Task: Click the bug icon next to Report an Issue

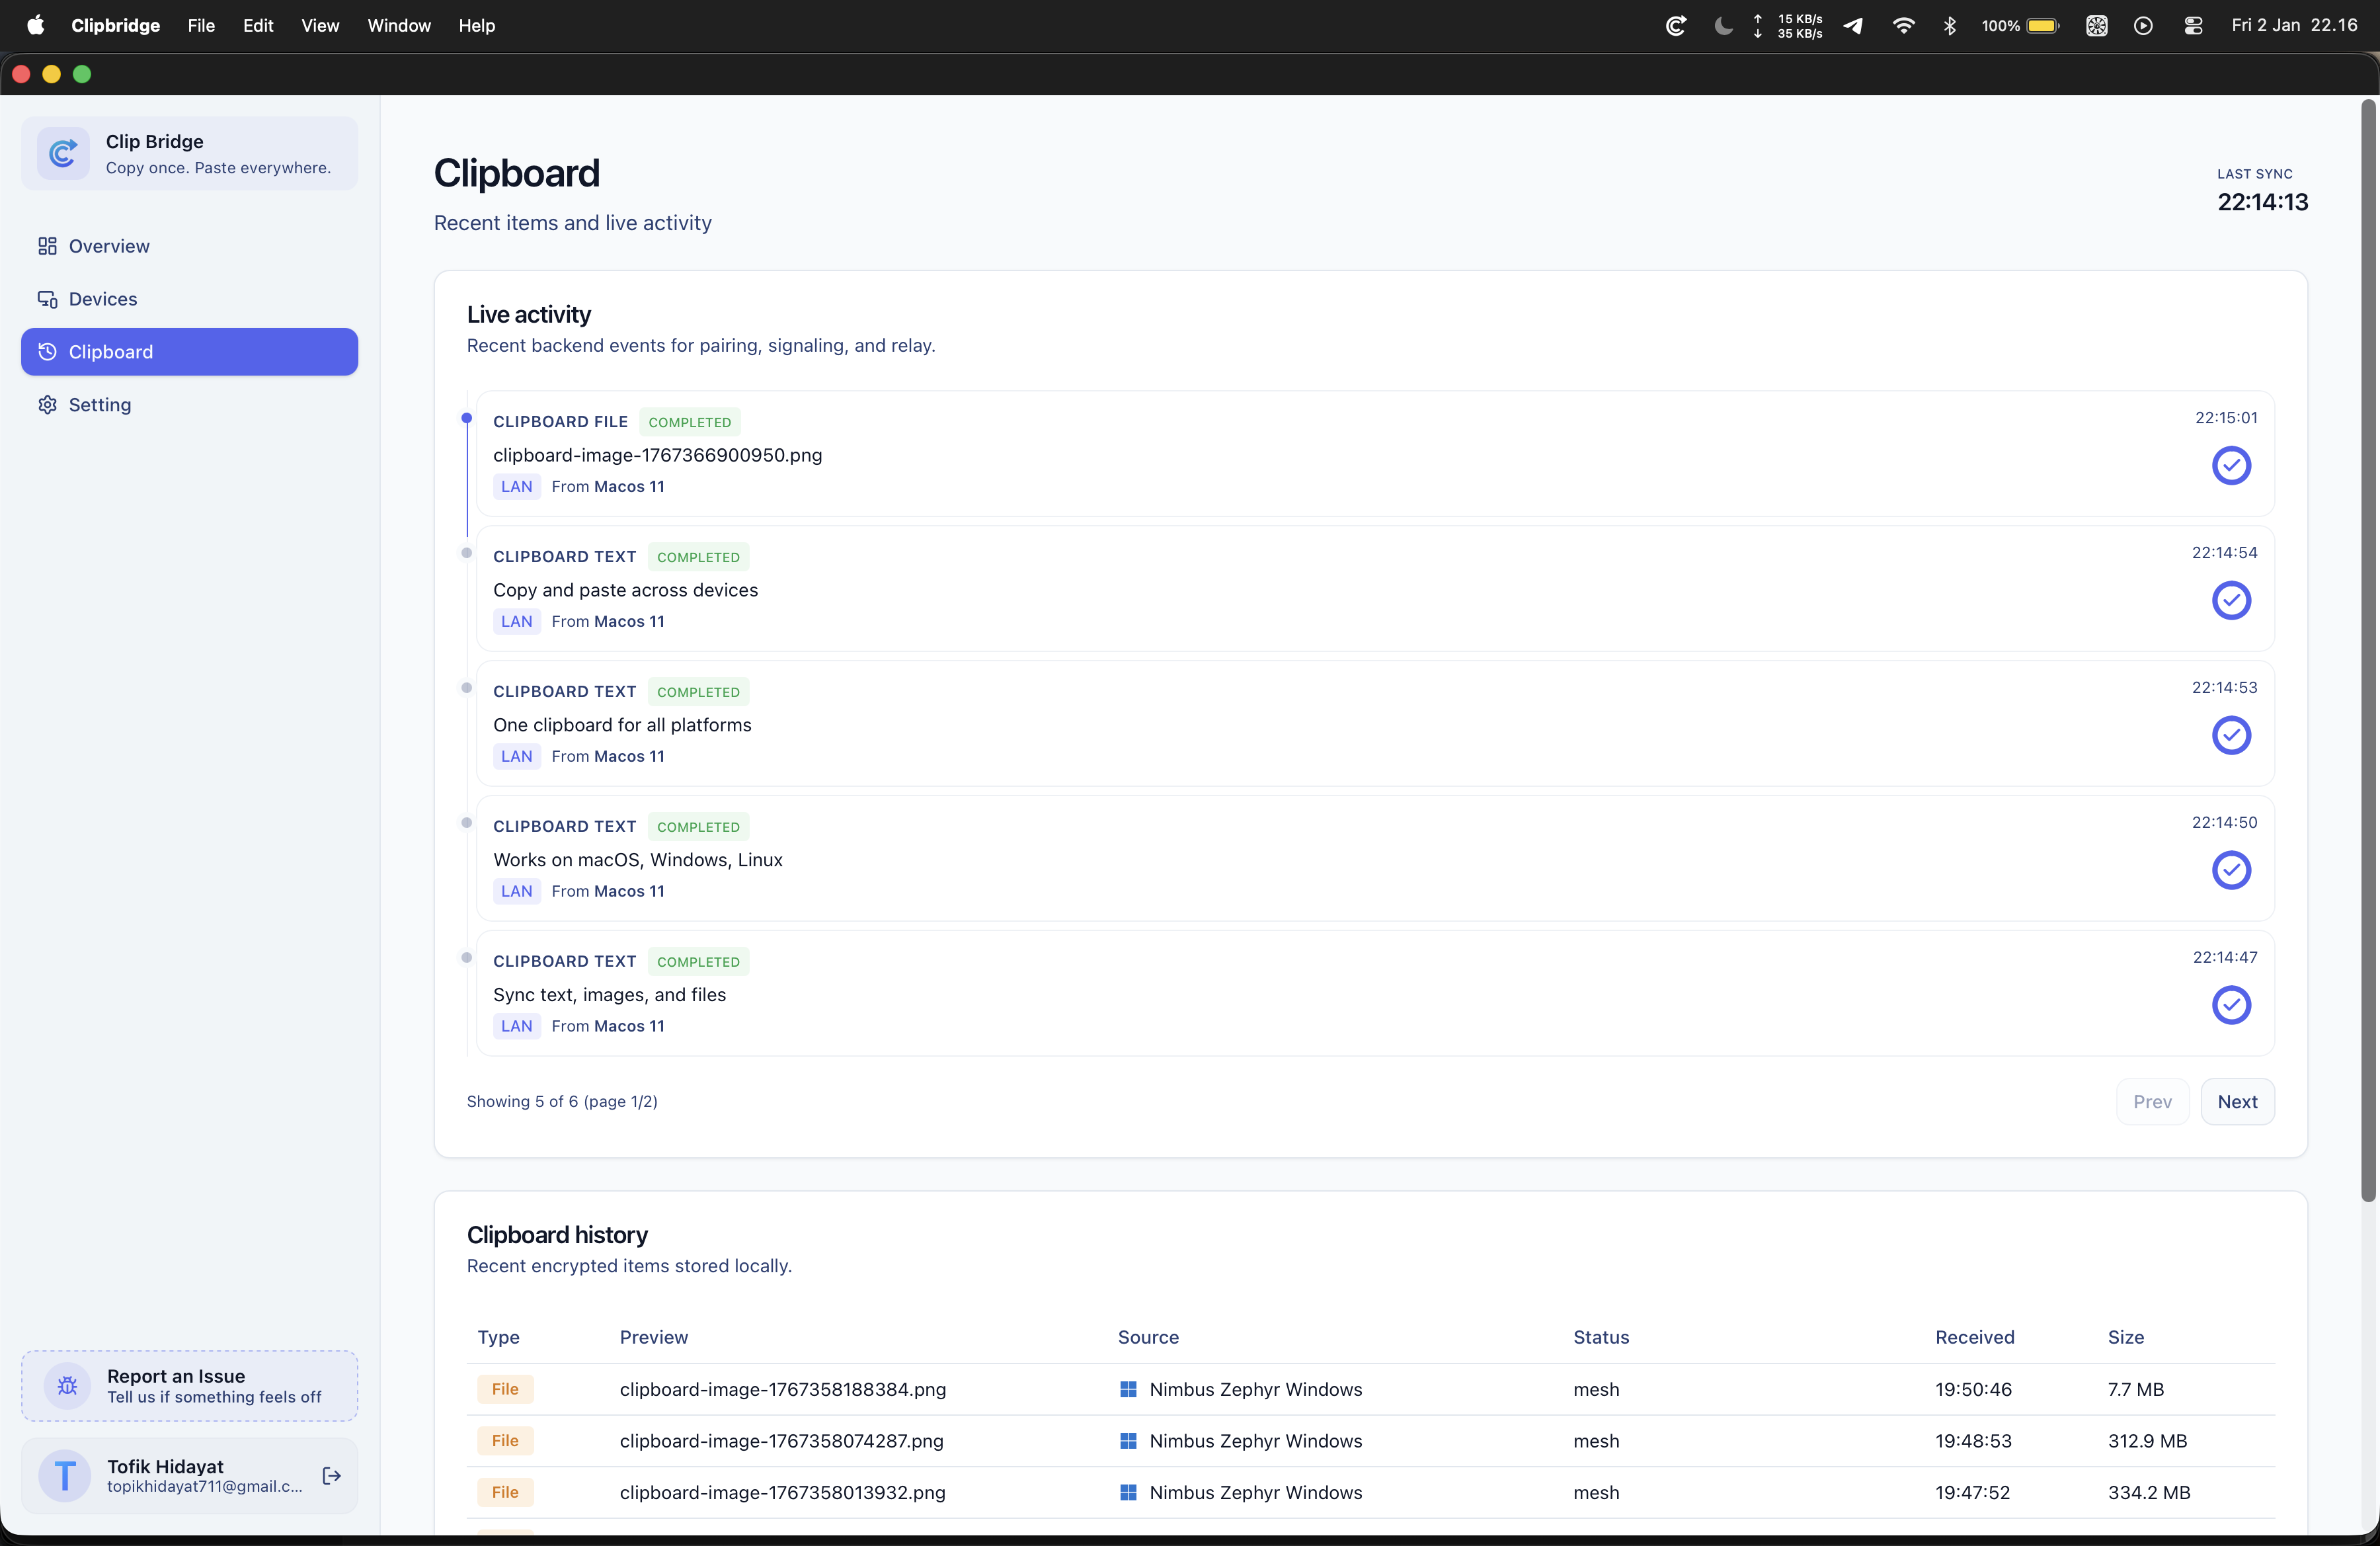Action: 66,1385
